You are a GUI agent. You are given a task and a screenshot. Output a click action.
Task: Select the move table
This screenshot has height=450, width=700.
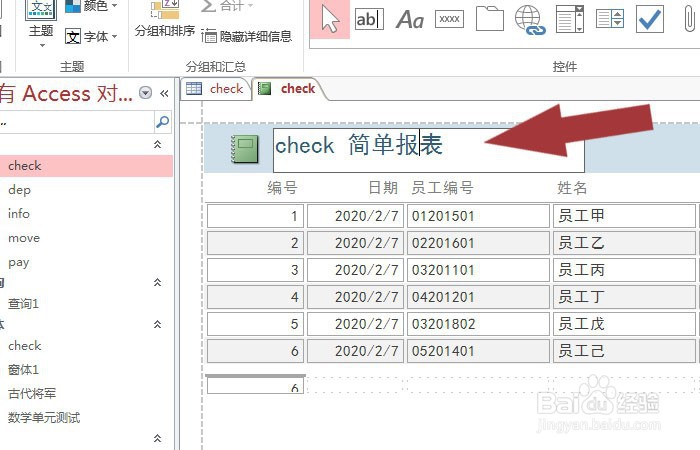click(86, 238)
